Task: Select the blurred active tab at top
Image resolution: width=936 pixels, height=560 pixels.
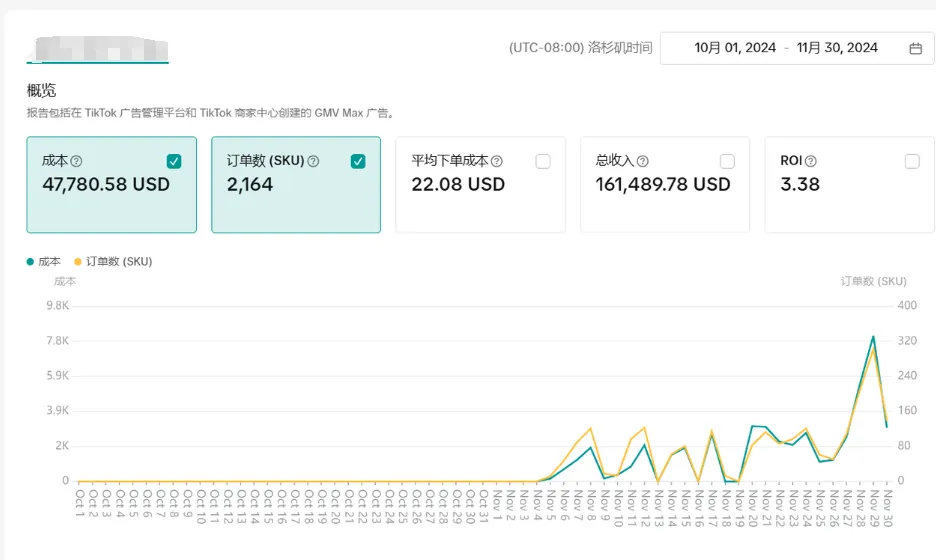Action: pos(98,49)
